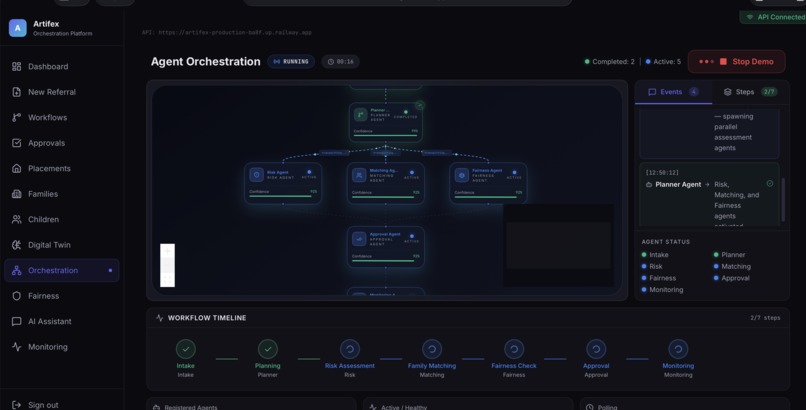This screenshot has width=806, height=410.
Task: Open Workflows via its branch icon
Action: coord(16,117)
